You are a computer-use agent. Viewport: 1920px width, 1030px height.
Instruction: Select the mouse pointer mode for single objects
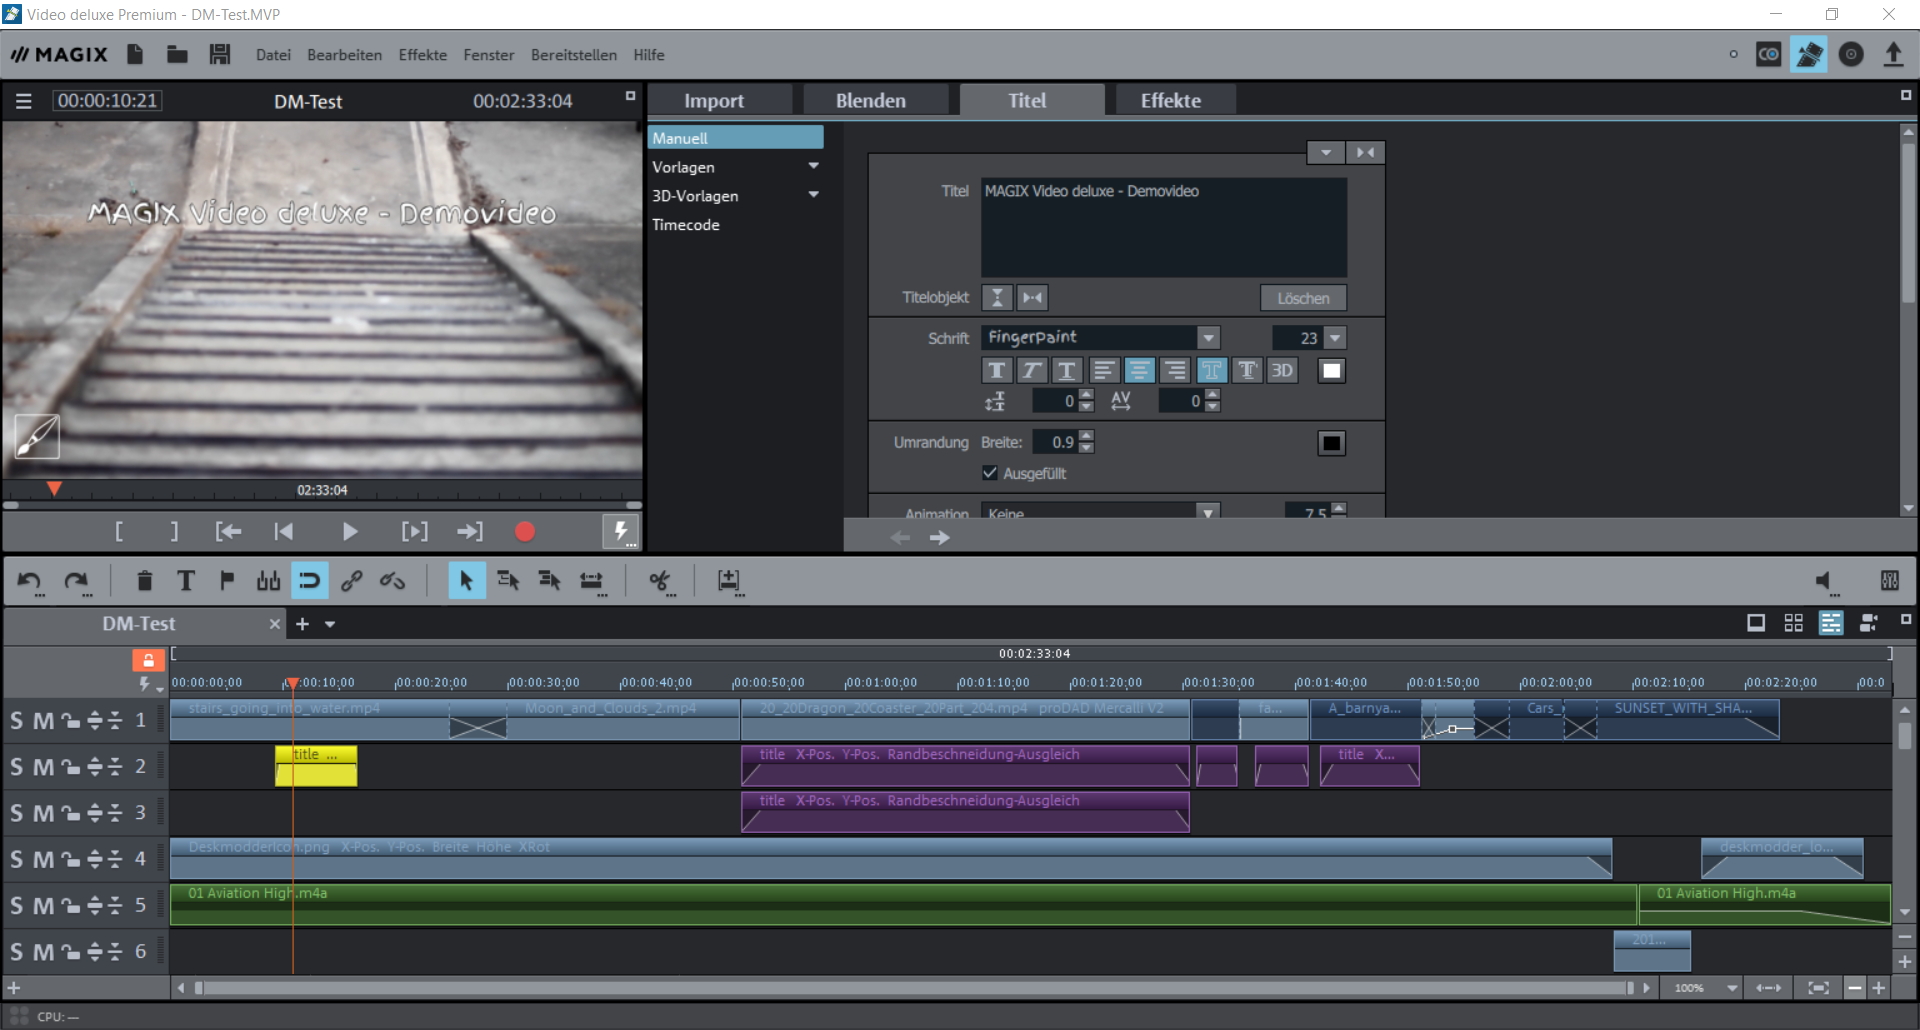(466, 581)
